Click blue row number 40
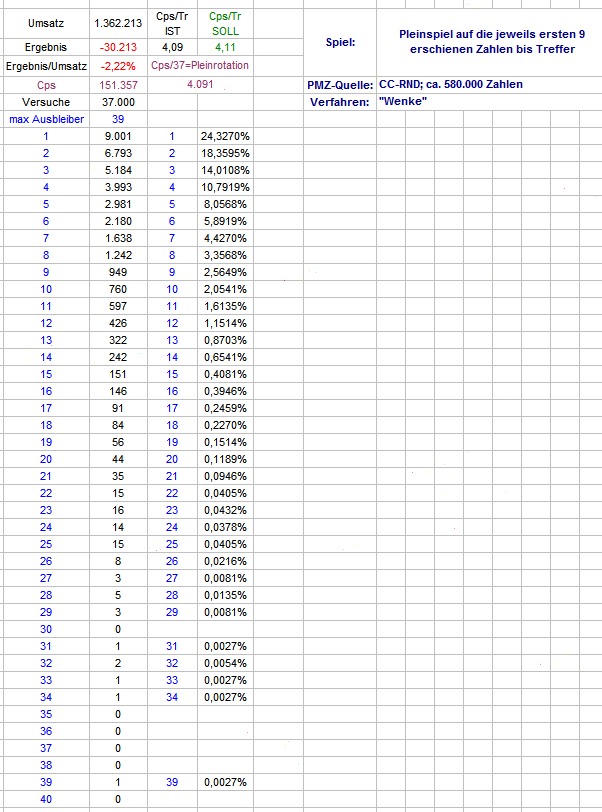The image size is (602, 812). (x=46, y=800)
